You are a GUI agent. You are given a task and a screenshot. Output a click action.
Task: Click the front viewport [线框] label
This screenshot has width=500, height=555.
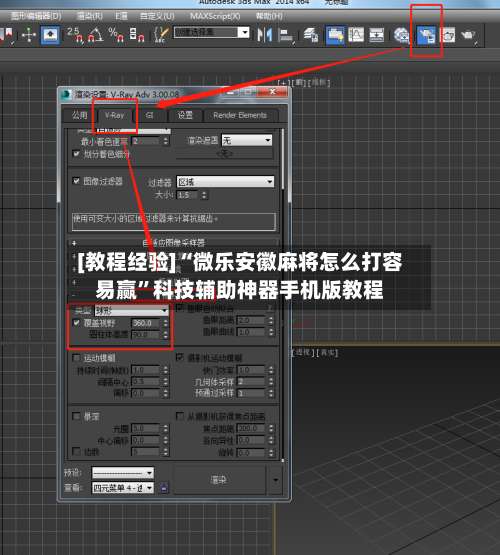point(319,83)
